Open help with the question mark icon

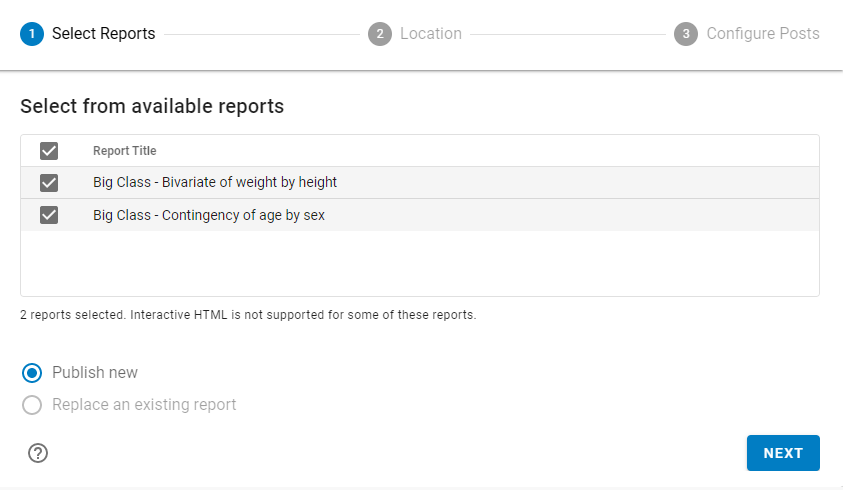click(x=38, y=453)
